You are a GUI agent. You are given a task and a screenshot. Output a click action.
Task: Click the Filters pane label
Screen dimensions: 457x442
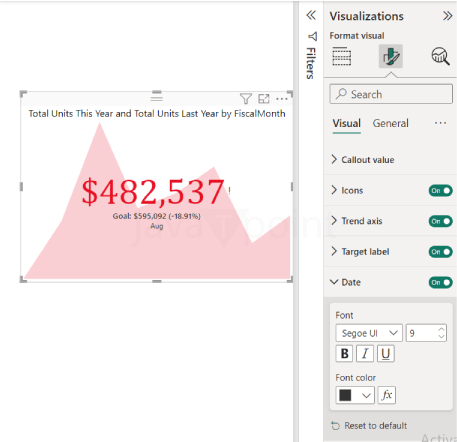[311, 63]
